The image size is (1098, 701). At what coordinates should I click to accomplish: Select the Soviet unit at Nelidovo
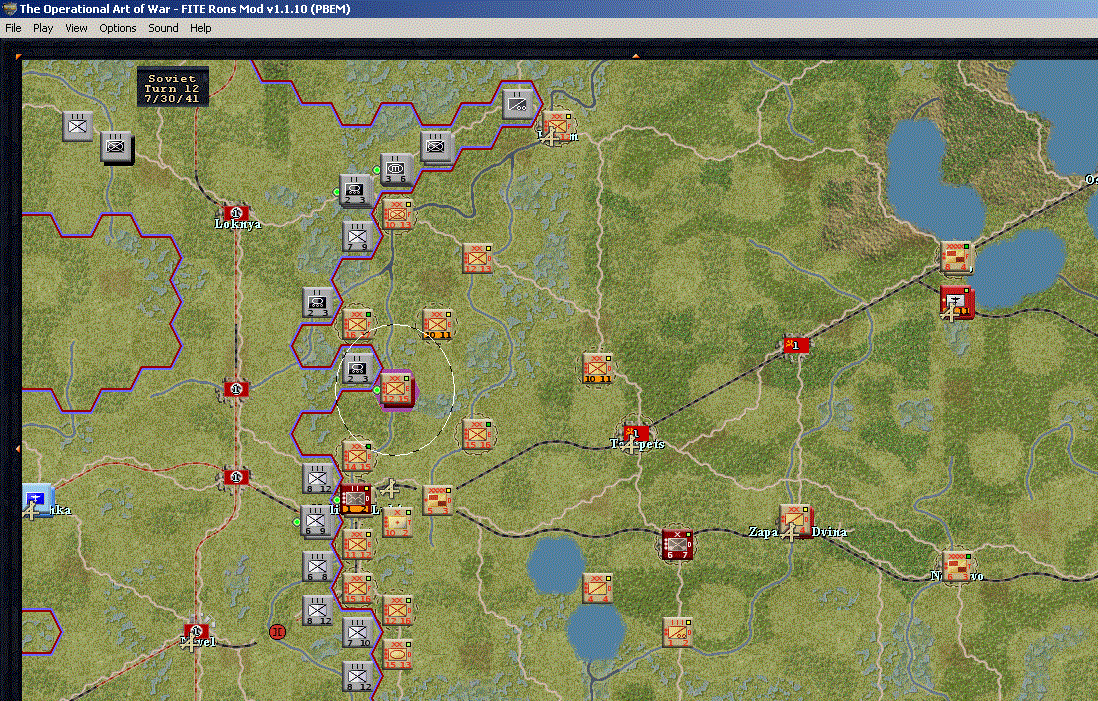point(957,566)
